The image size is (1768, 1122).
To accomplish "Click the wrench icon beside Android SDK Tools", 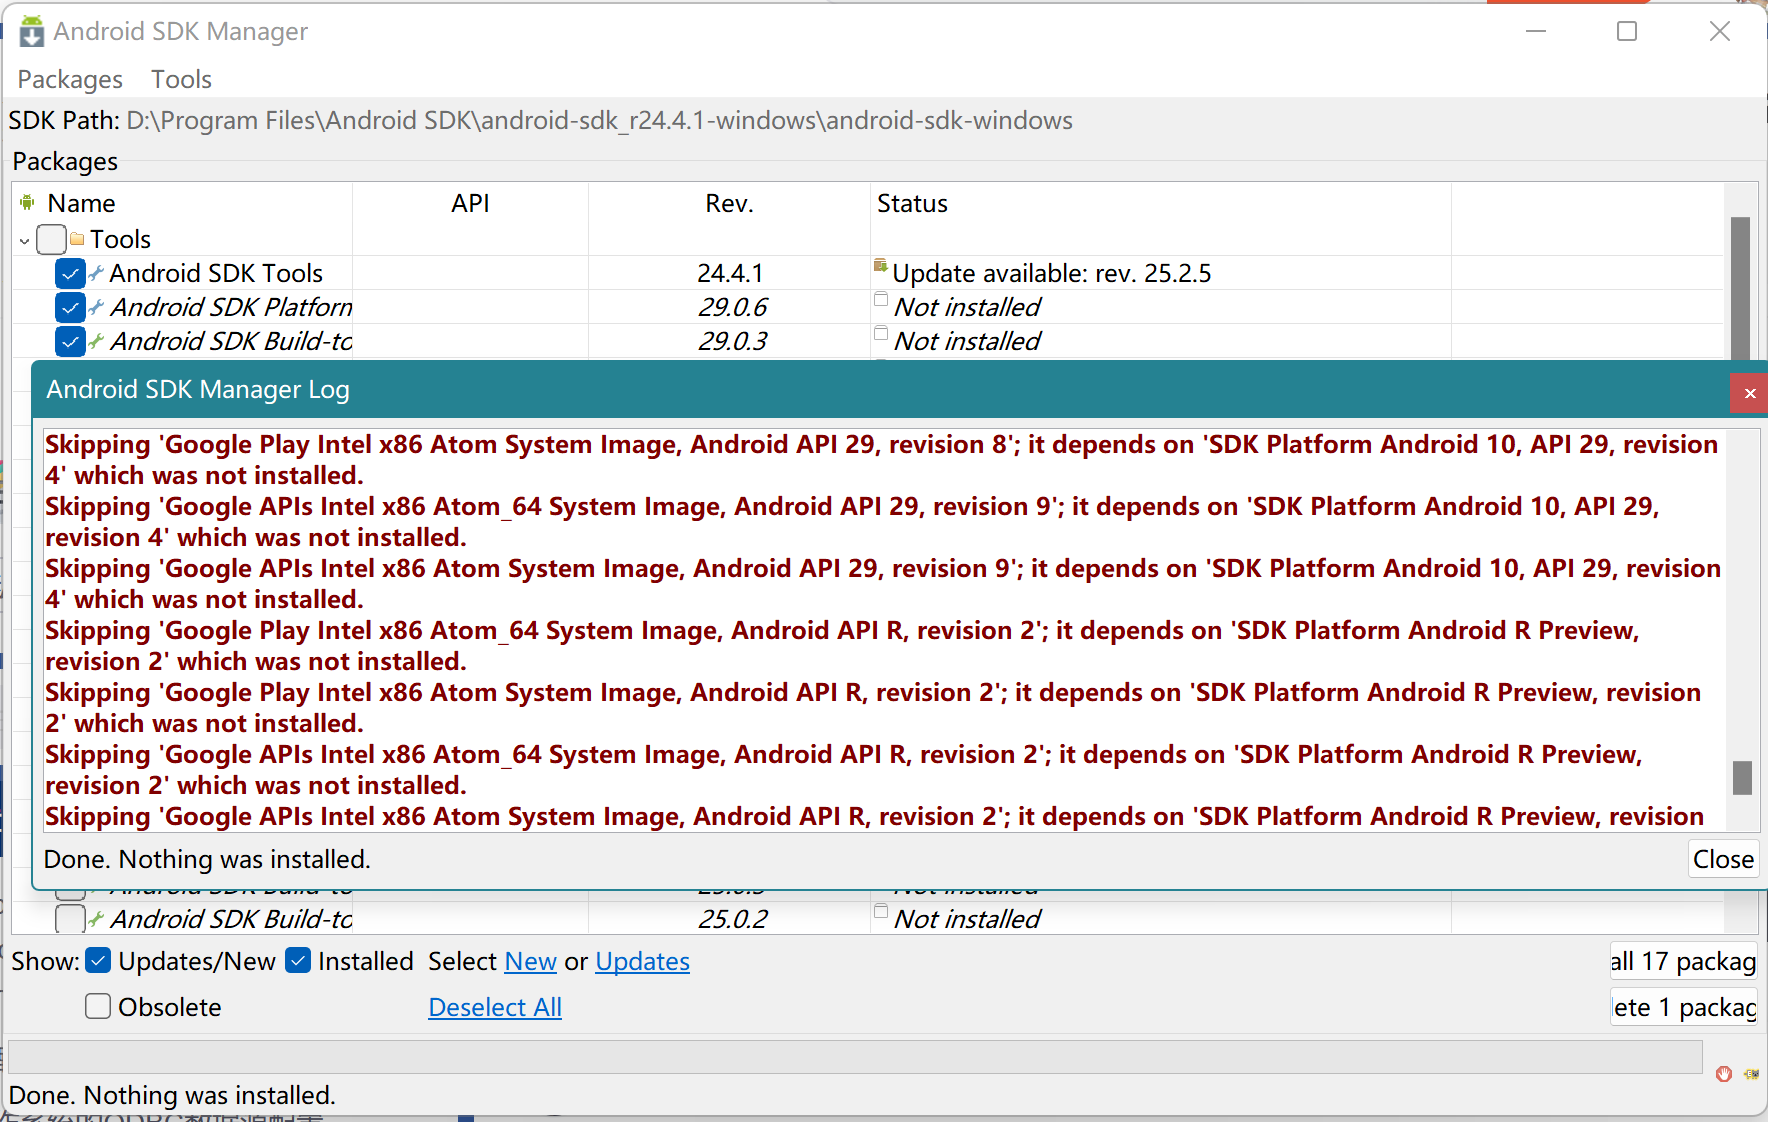I will tap(97, 272).
